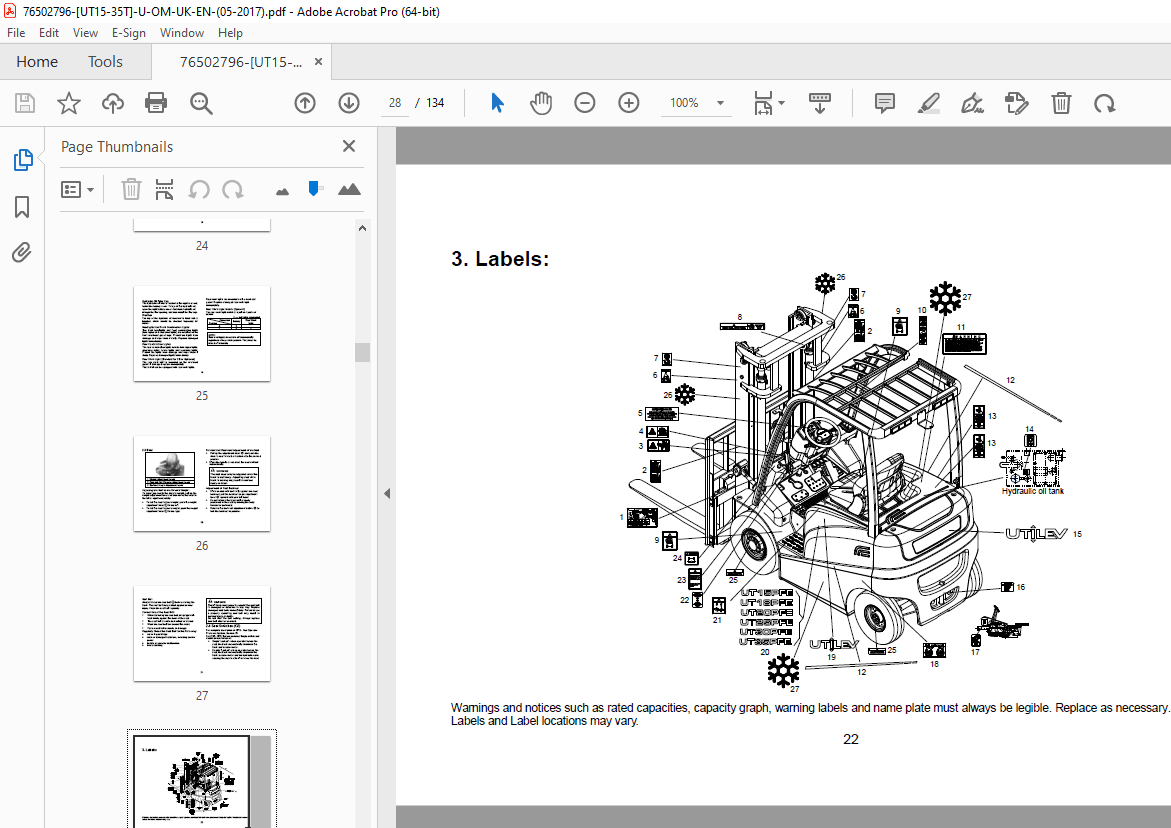1171x828 pixels.
Task: Select the Hand tool
Action: click(540, 102)
